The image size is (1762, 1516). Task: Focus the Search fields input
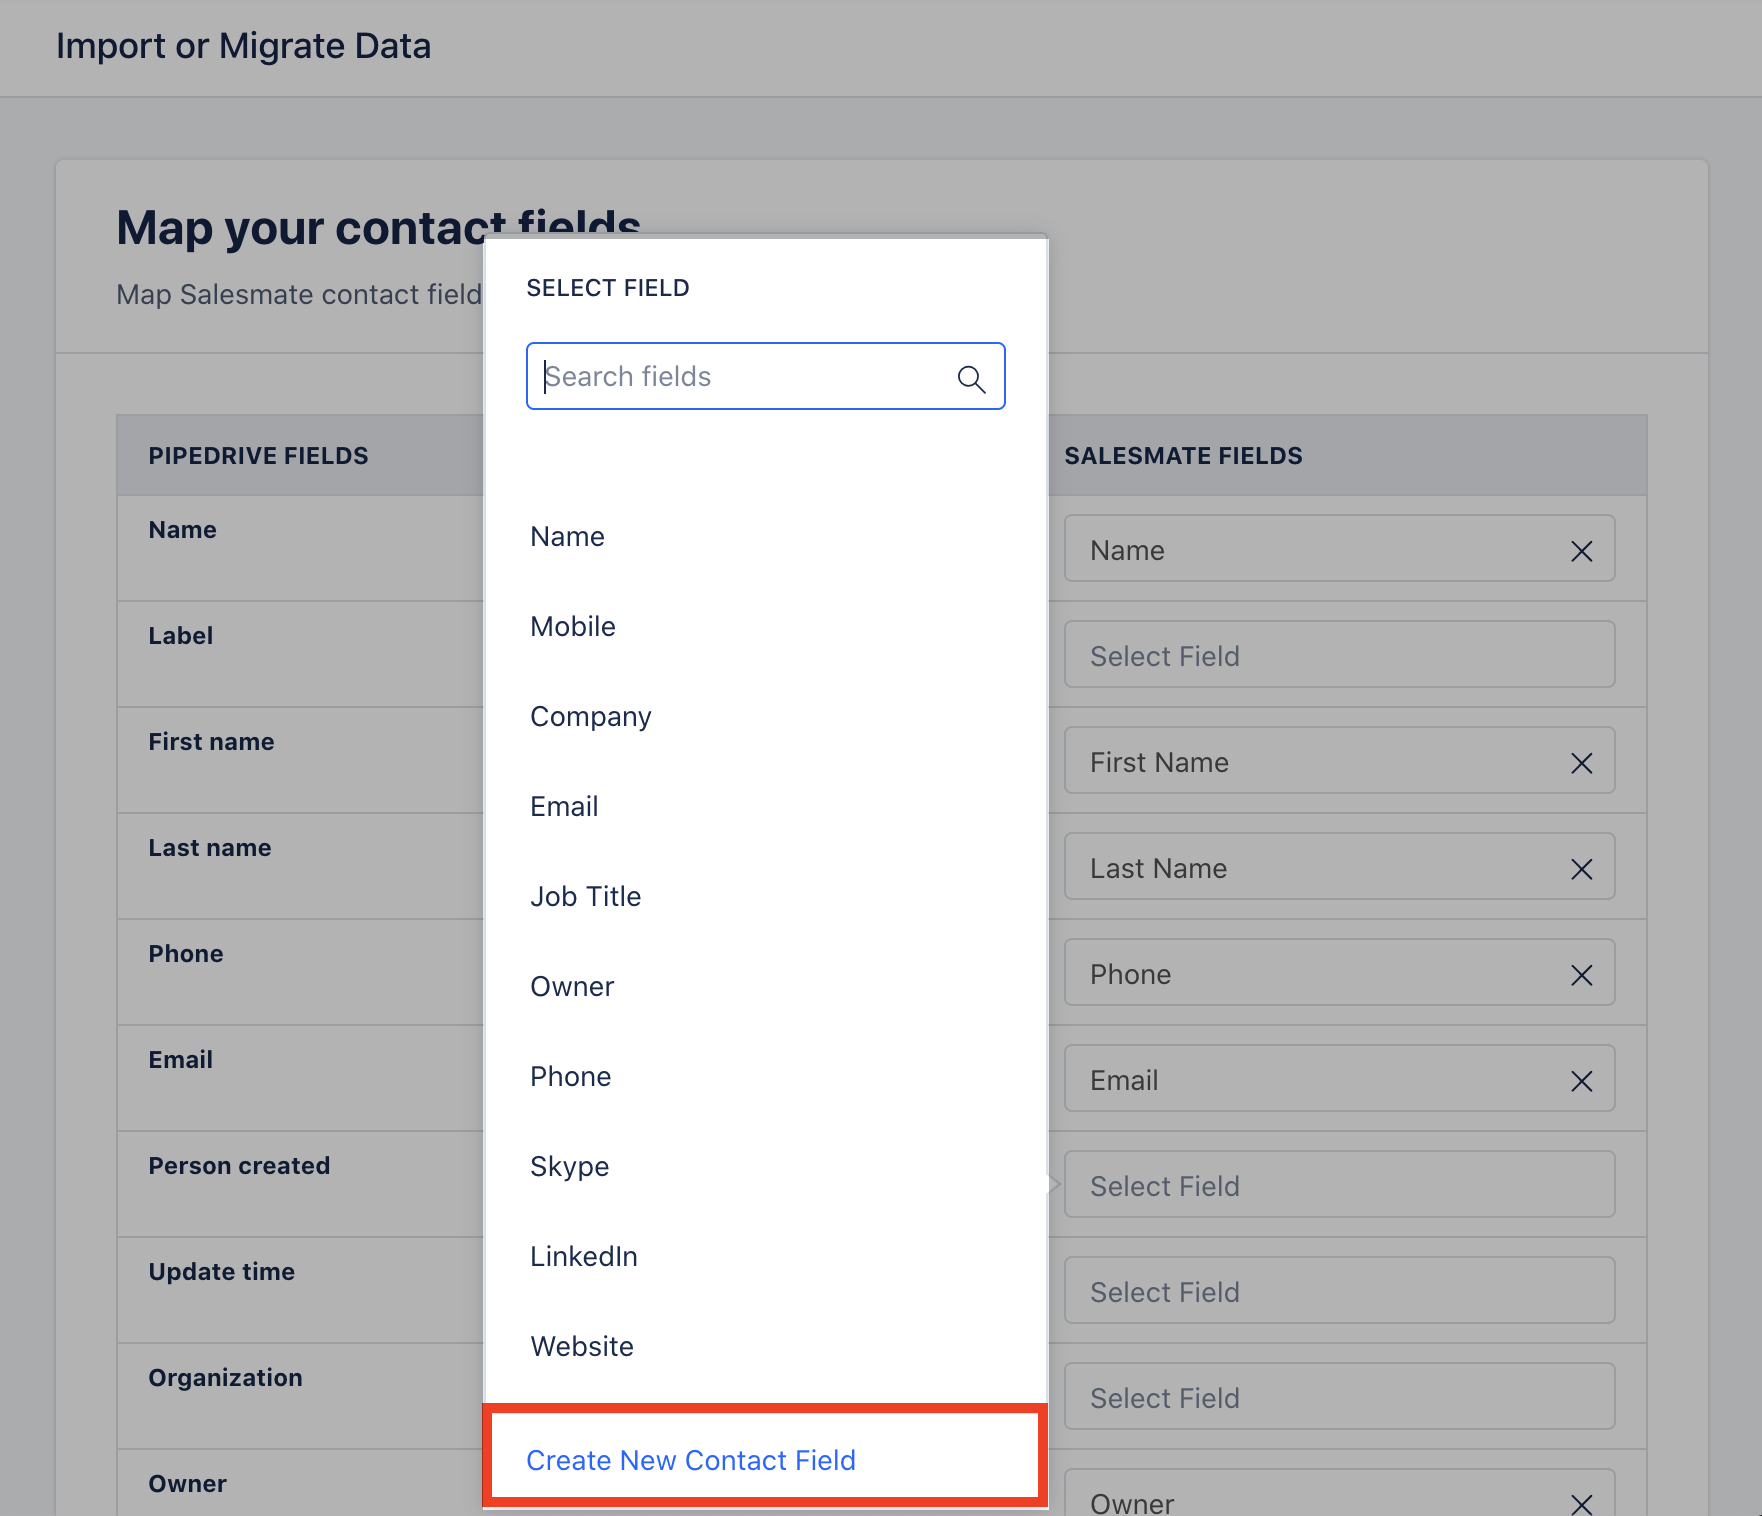[x=740, y=377]
